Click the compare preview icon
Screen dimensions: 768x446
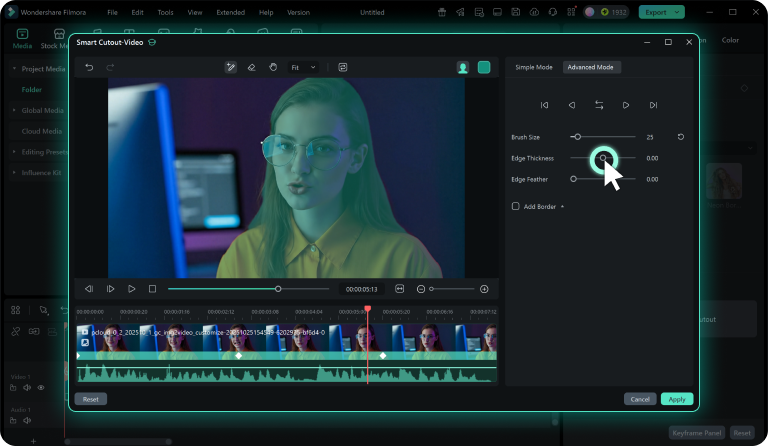pos(343,67)
